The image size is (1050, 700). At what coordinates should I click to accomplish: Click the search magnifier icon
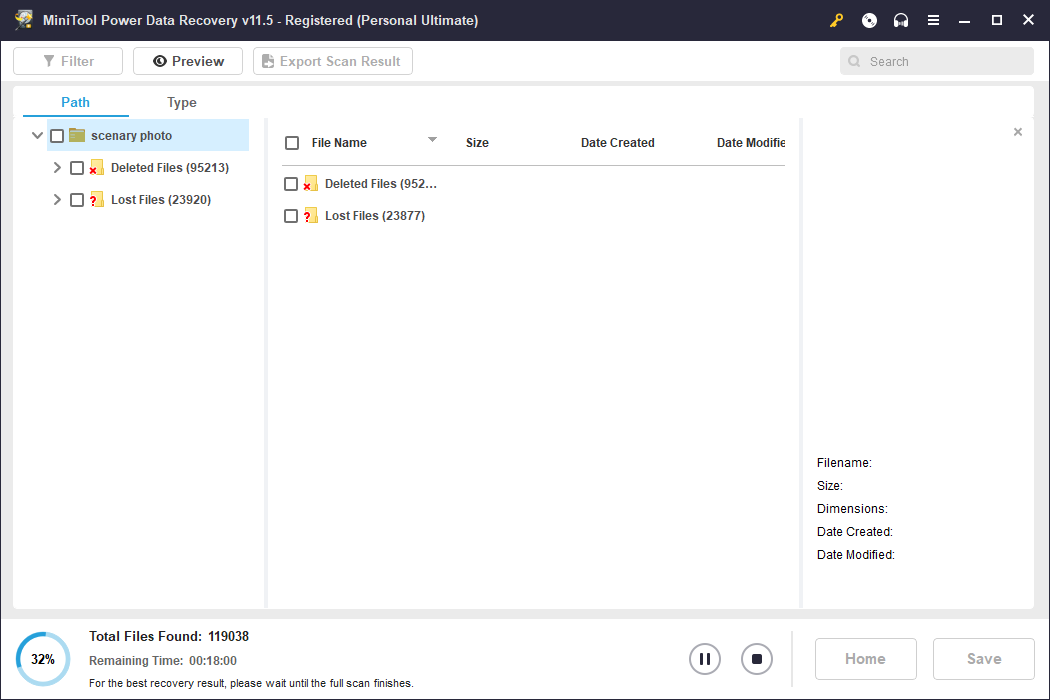(x=854, y=62)
